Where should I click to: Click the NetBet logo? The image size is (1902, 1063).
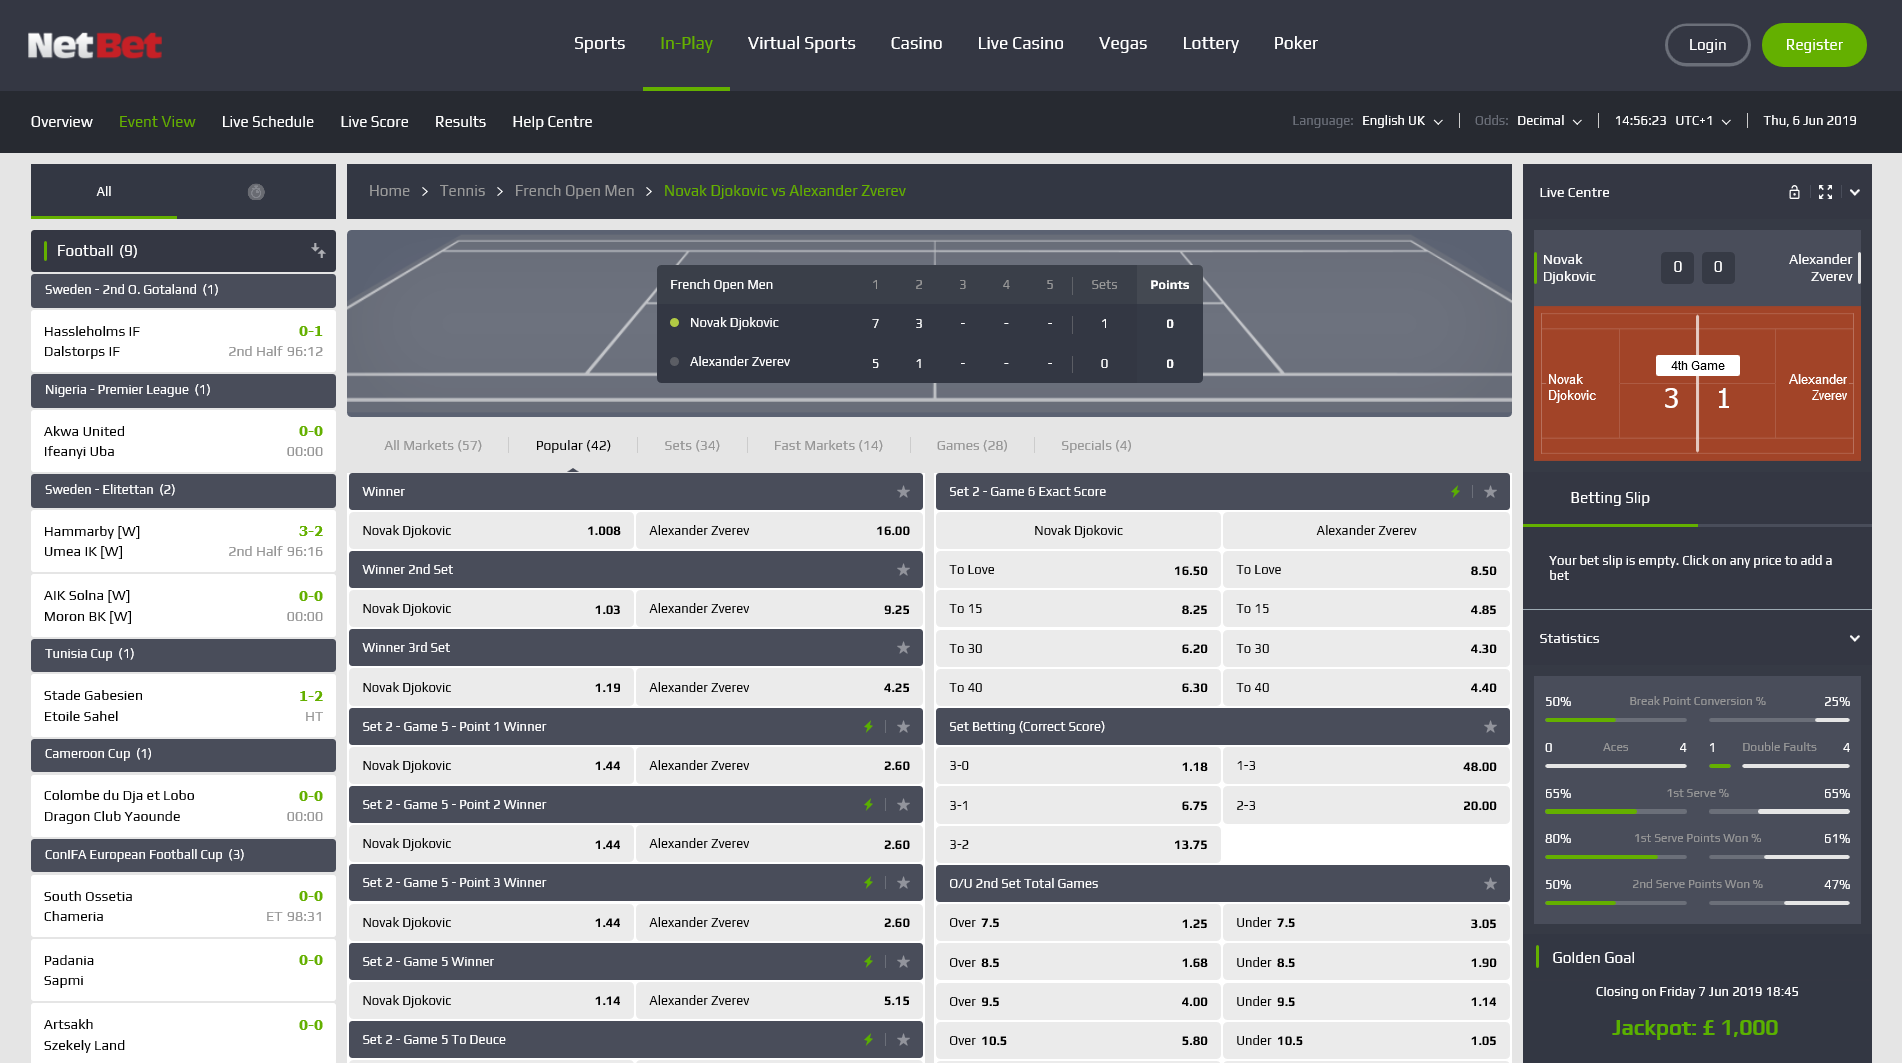95,45
